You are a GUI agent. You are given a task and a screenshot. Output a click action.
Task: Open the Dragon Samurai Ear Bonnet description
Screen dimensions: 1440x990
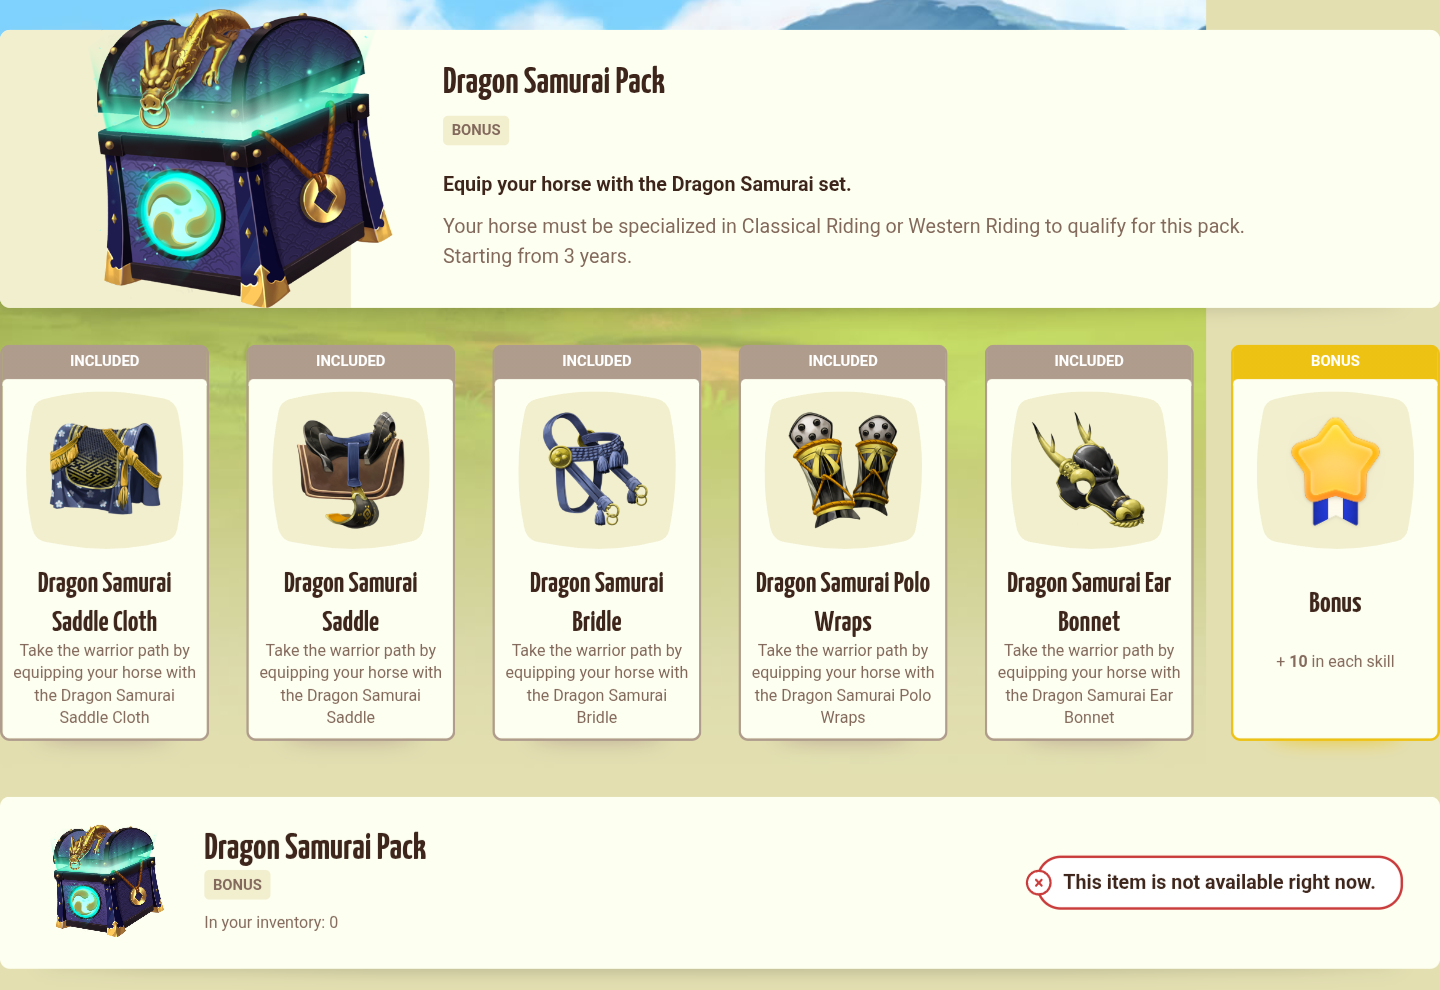click(1089, 684)
